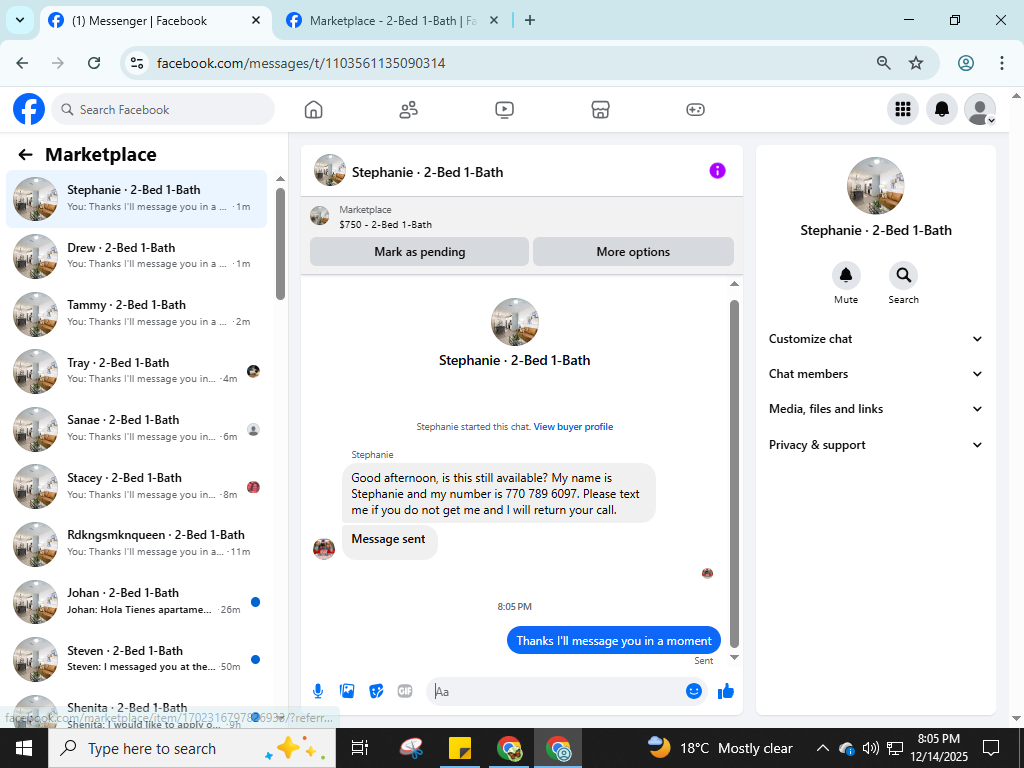Viewport: 1024px width, 768px height.
Task: Close the Marketplace 2-Bed 1-Bath tab
Action: coord(494,20)
